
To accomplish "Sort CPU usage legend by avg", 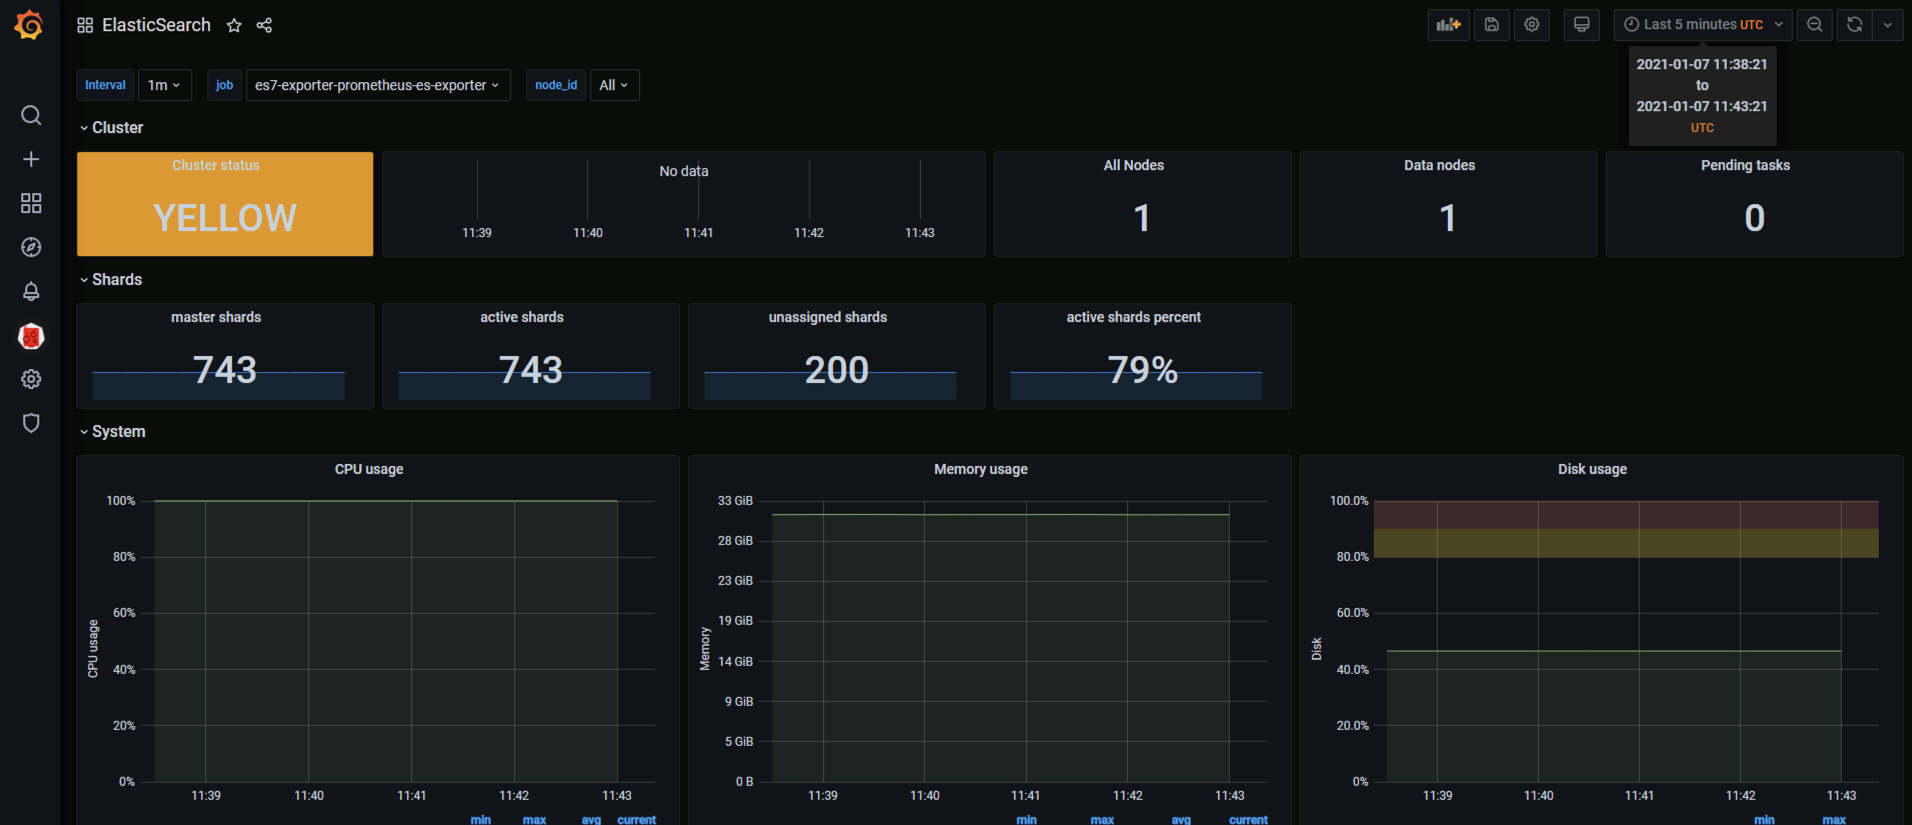I will click(592, 820).
